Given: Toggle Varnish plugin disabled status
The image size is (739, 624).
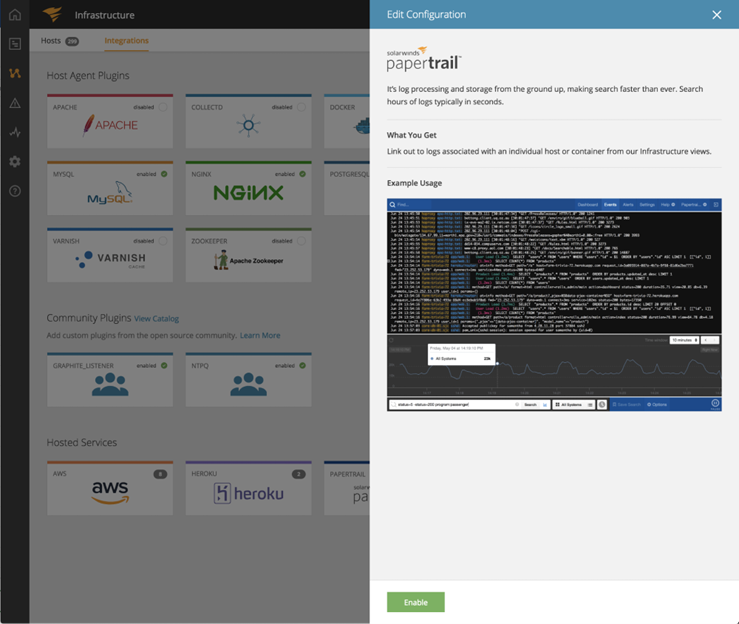Looking at the screenshot, I should (x=163, y=241).
